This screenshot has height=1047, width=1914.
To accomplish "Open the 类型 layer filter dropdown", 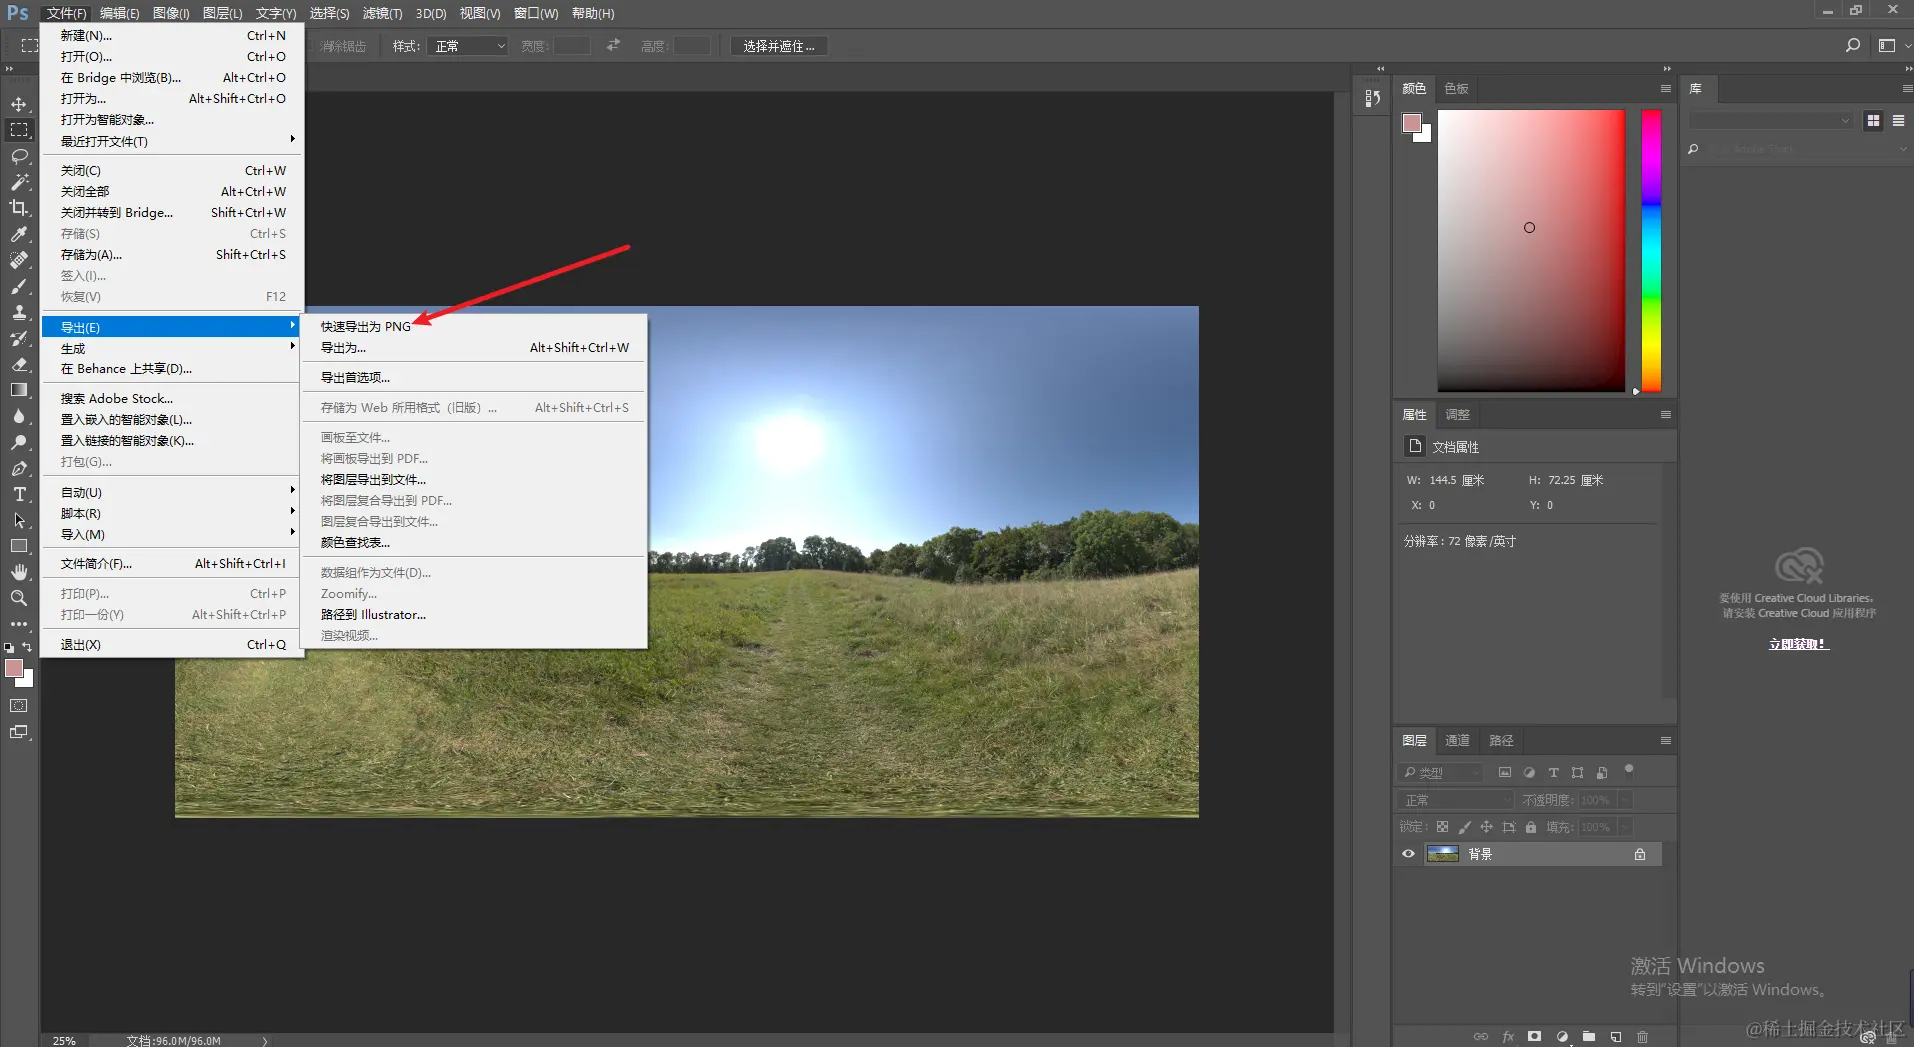I will tap(1440, 772).
